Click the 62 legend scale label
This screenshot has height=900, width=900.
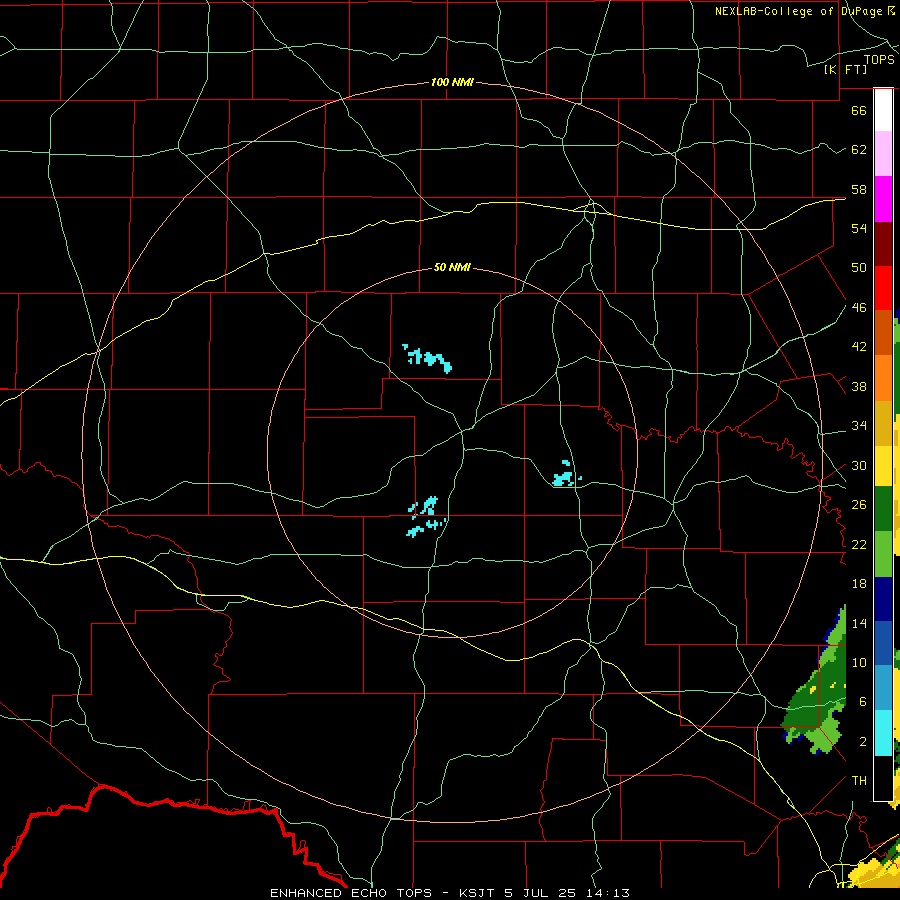[859, 150]
